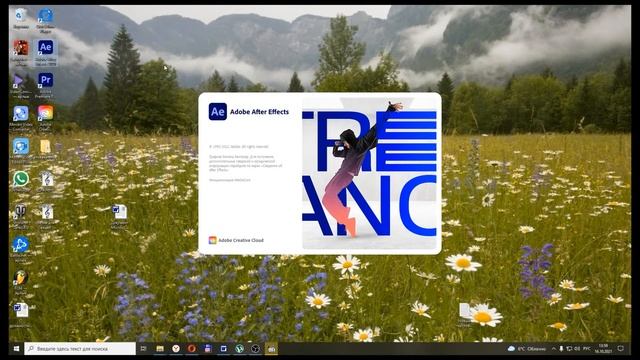The height and width of the screenshot is (360, 640).
Task: Open the tuning fork desktop shortcut
Action: point(20,215)
